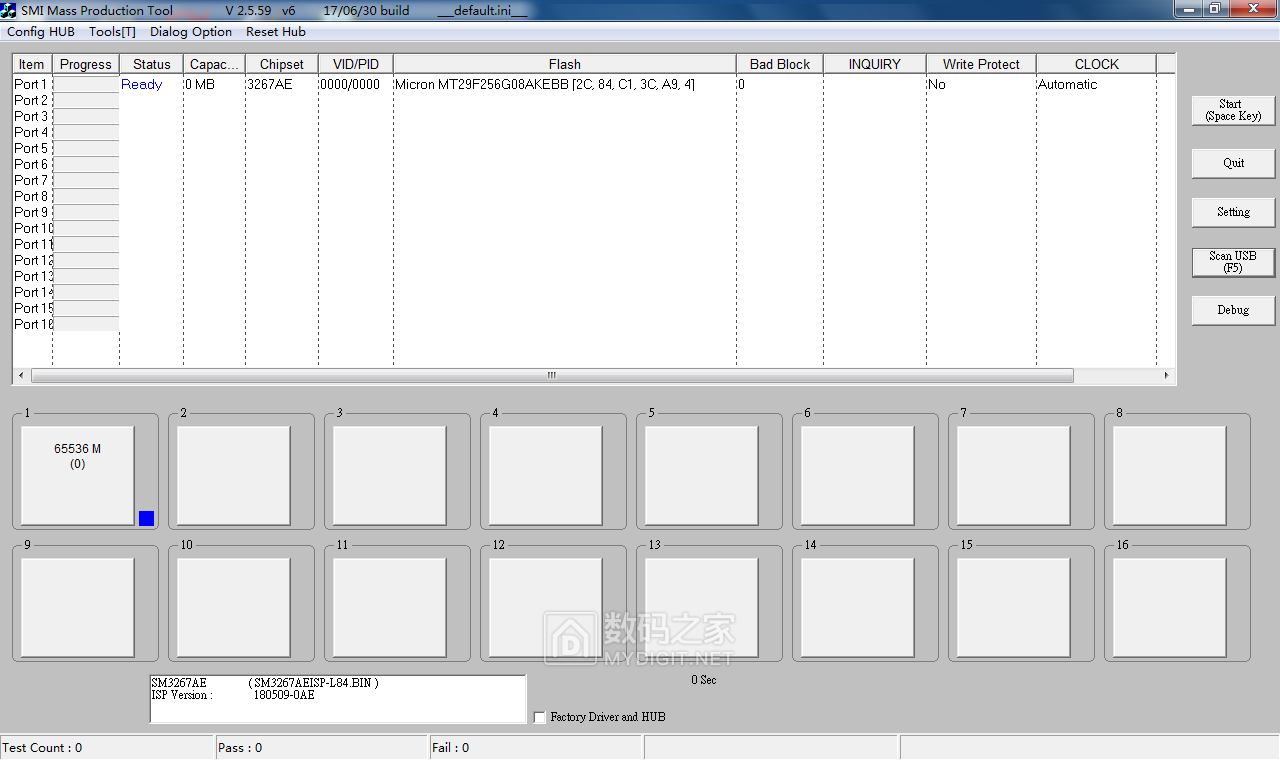The width and height of the screenshot is (1280, 760).
Task: Click the Flash column header
Action: click(564, 64)
